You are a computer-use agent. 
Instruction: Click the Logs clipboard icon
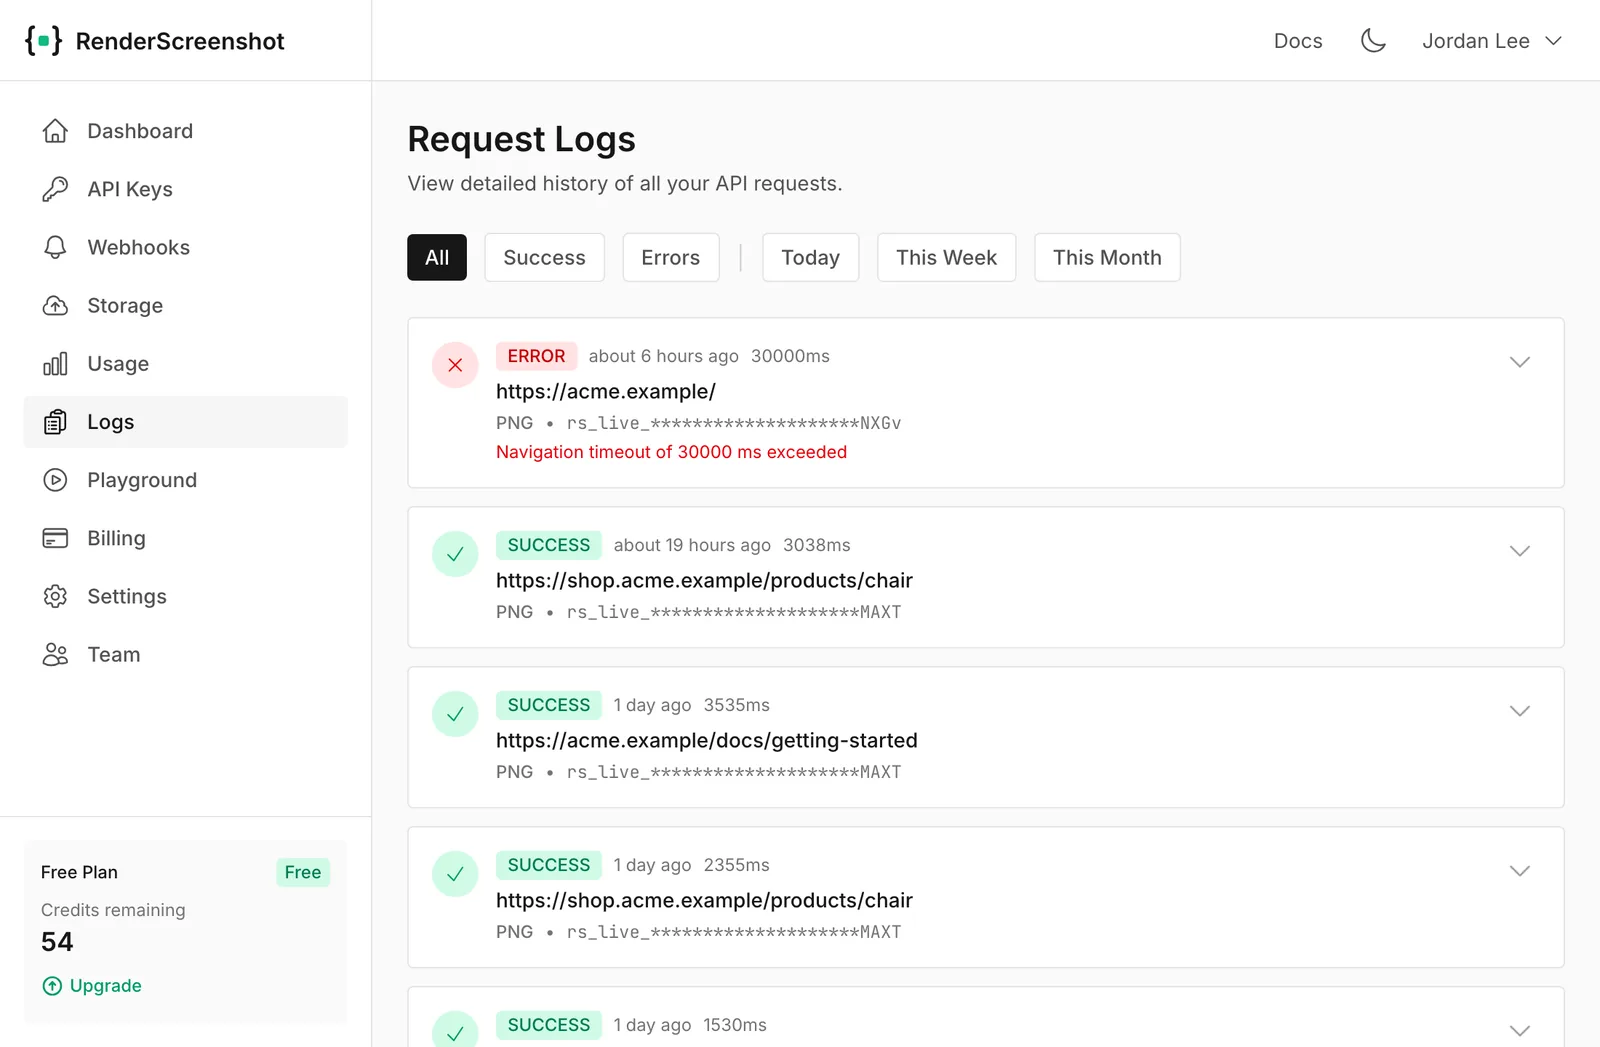click(55, 422)
